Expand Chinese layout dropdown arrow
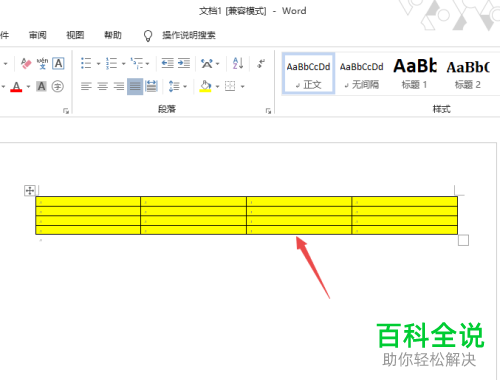The image size is (500, 380). pos(218,63)
